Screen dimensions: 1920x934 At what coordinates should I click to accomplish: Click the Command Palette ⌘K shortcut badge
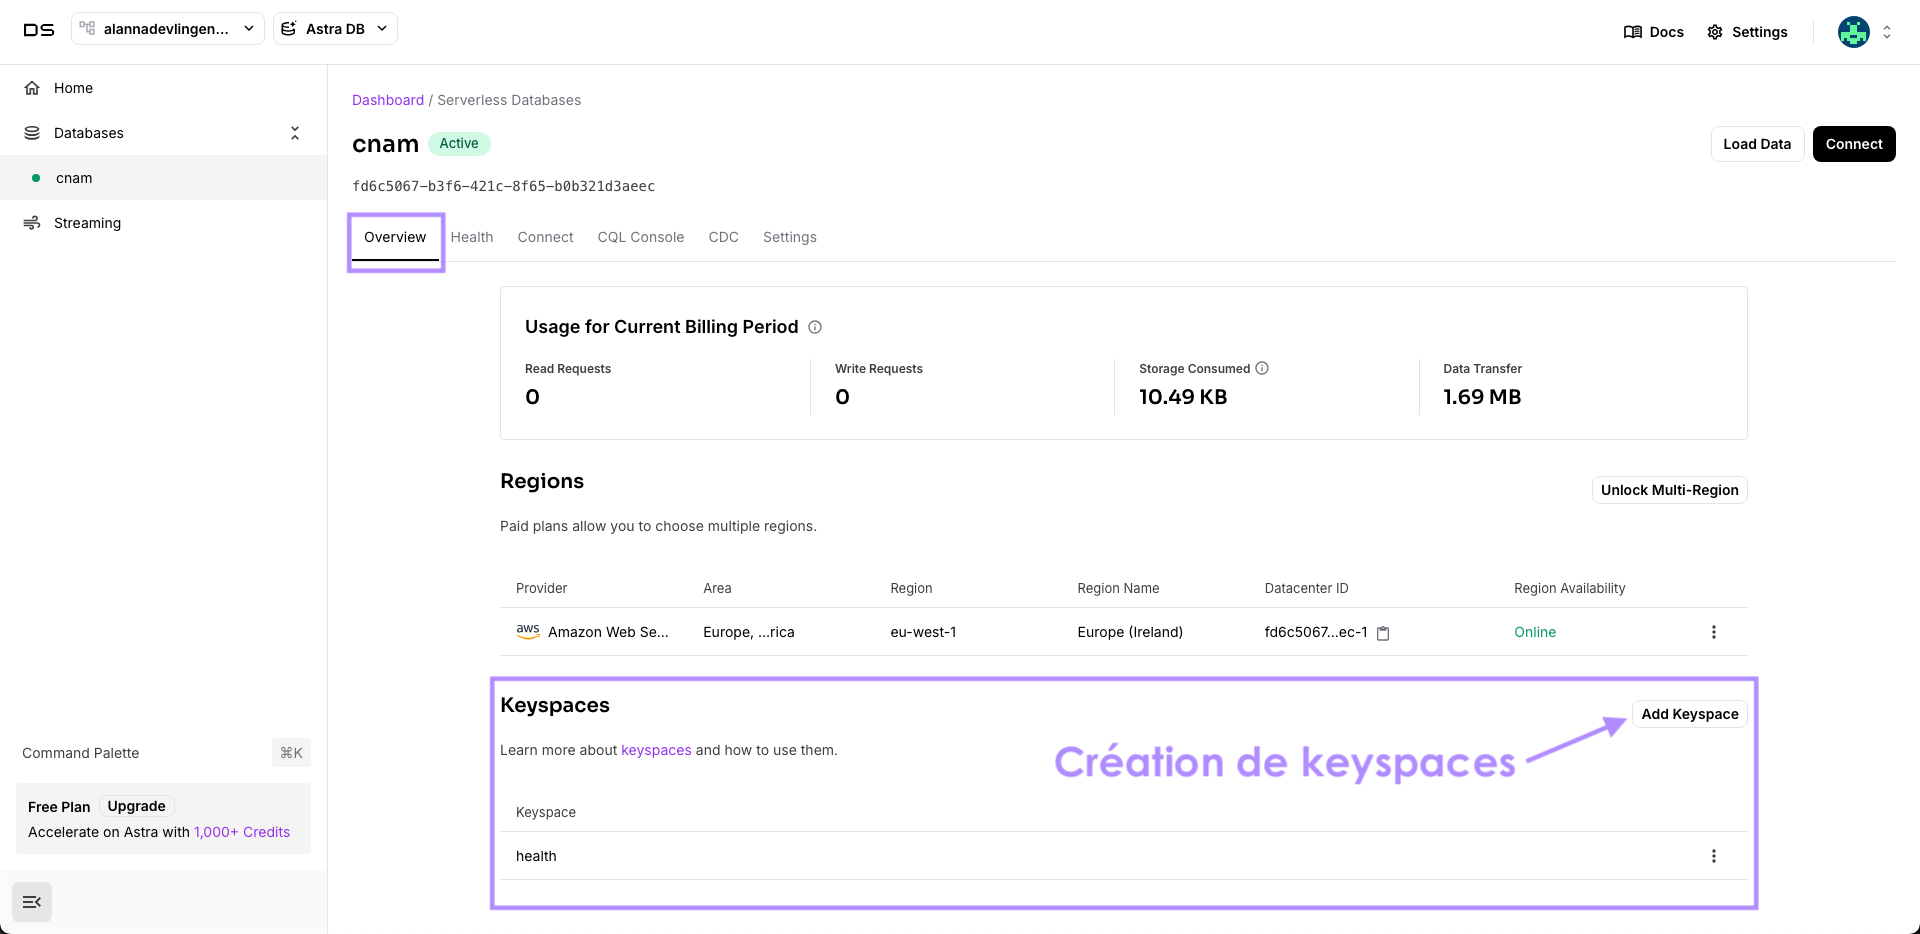point(291,753)
